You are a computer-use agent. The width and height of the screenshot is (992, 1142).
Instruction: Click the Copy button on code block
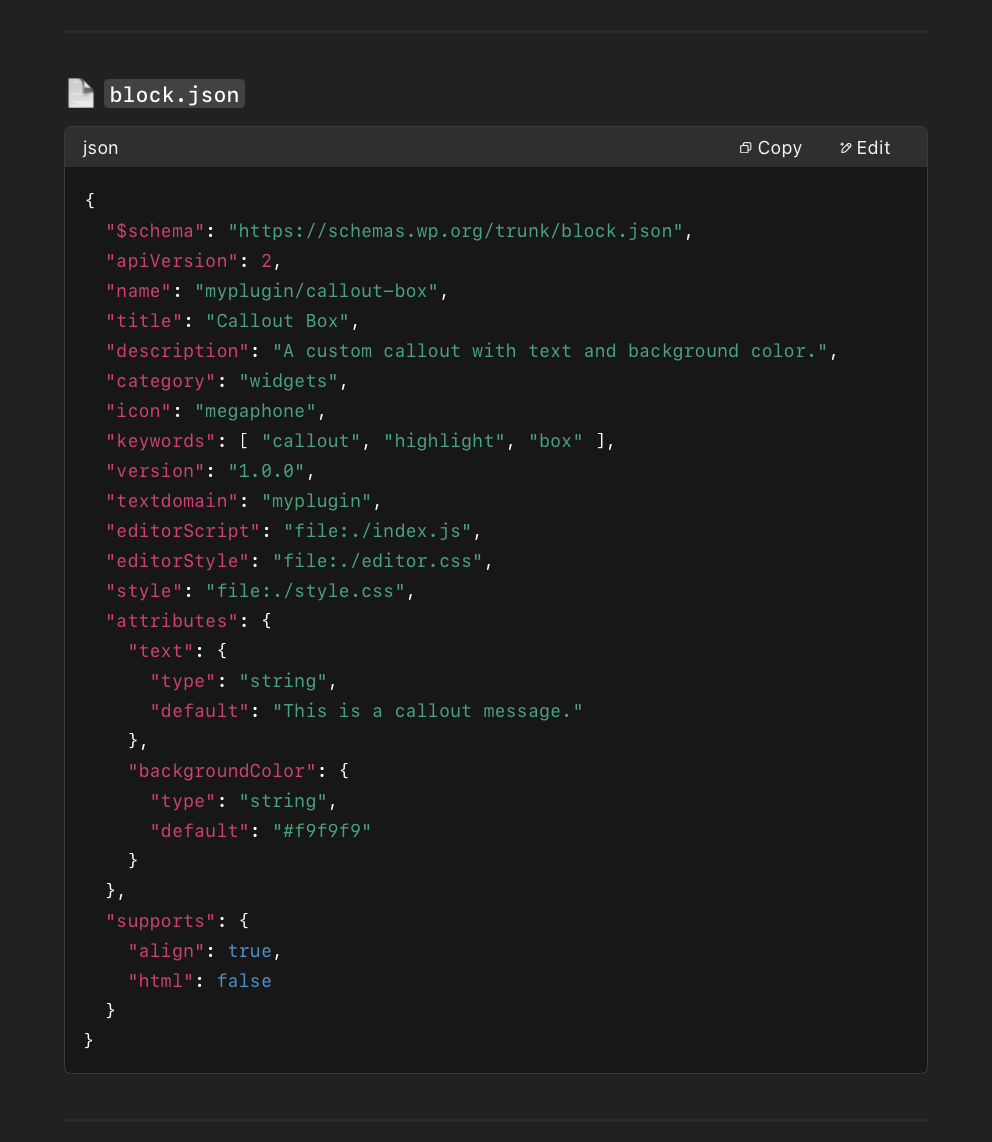coord(771,148)
